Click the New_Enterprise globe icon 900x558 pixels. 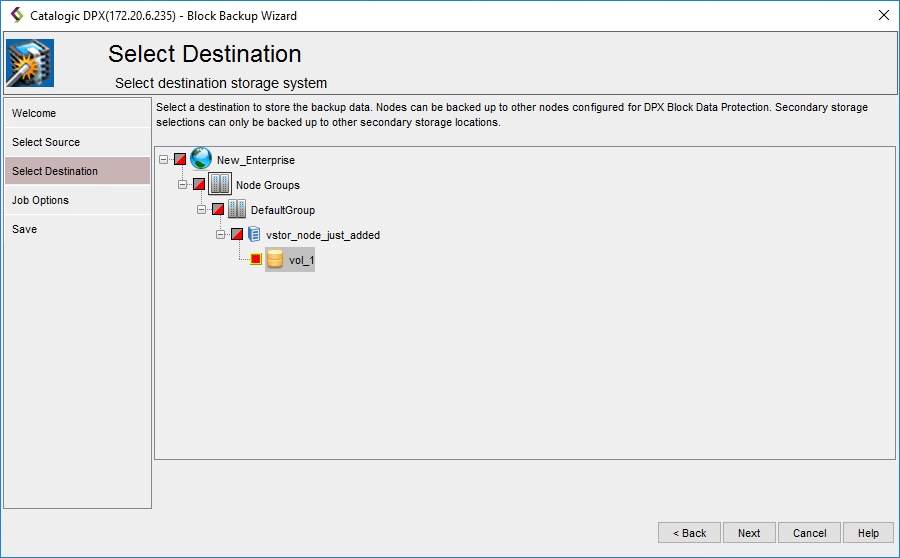201,159
